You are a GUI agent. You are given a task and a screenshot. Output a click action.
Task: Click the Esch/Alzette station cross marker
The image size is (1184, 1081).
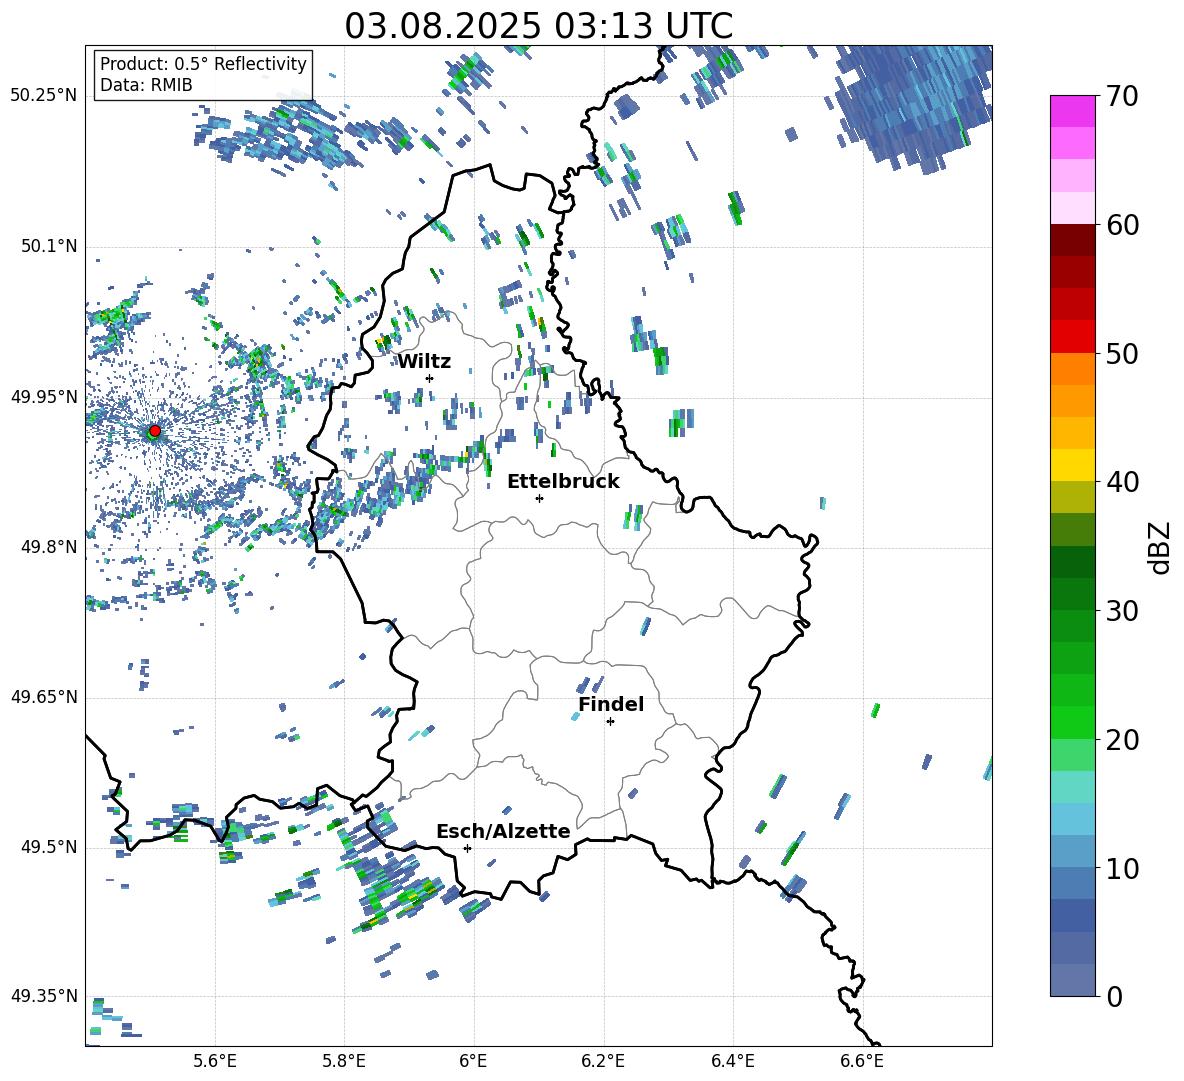pyautogui.click(x=467, y=848)
